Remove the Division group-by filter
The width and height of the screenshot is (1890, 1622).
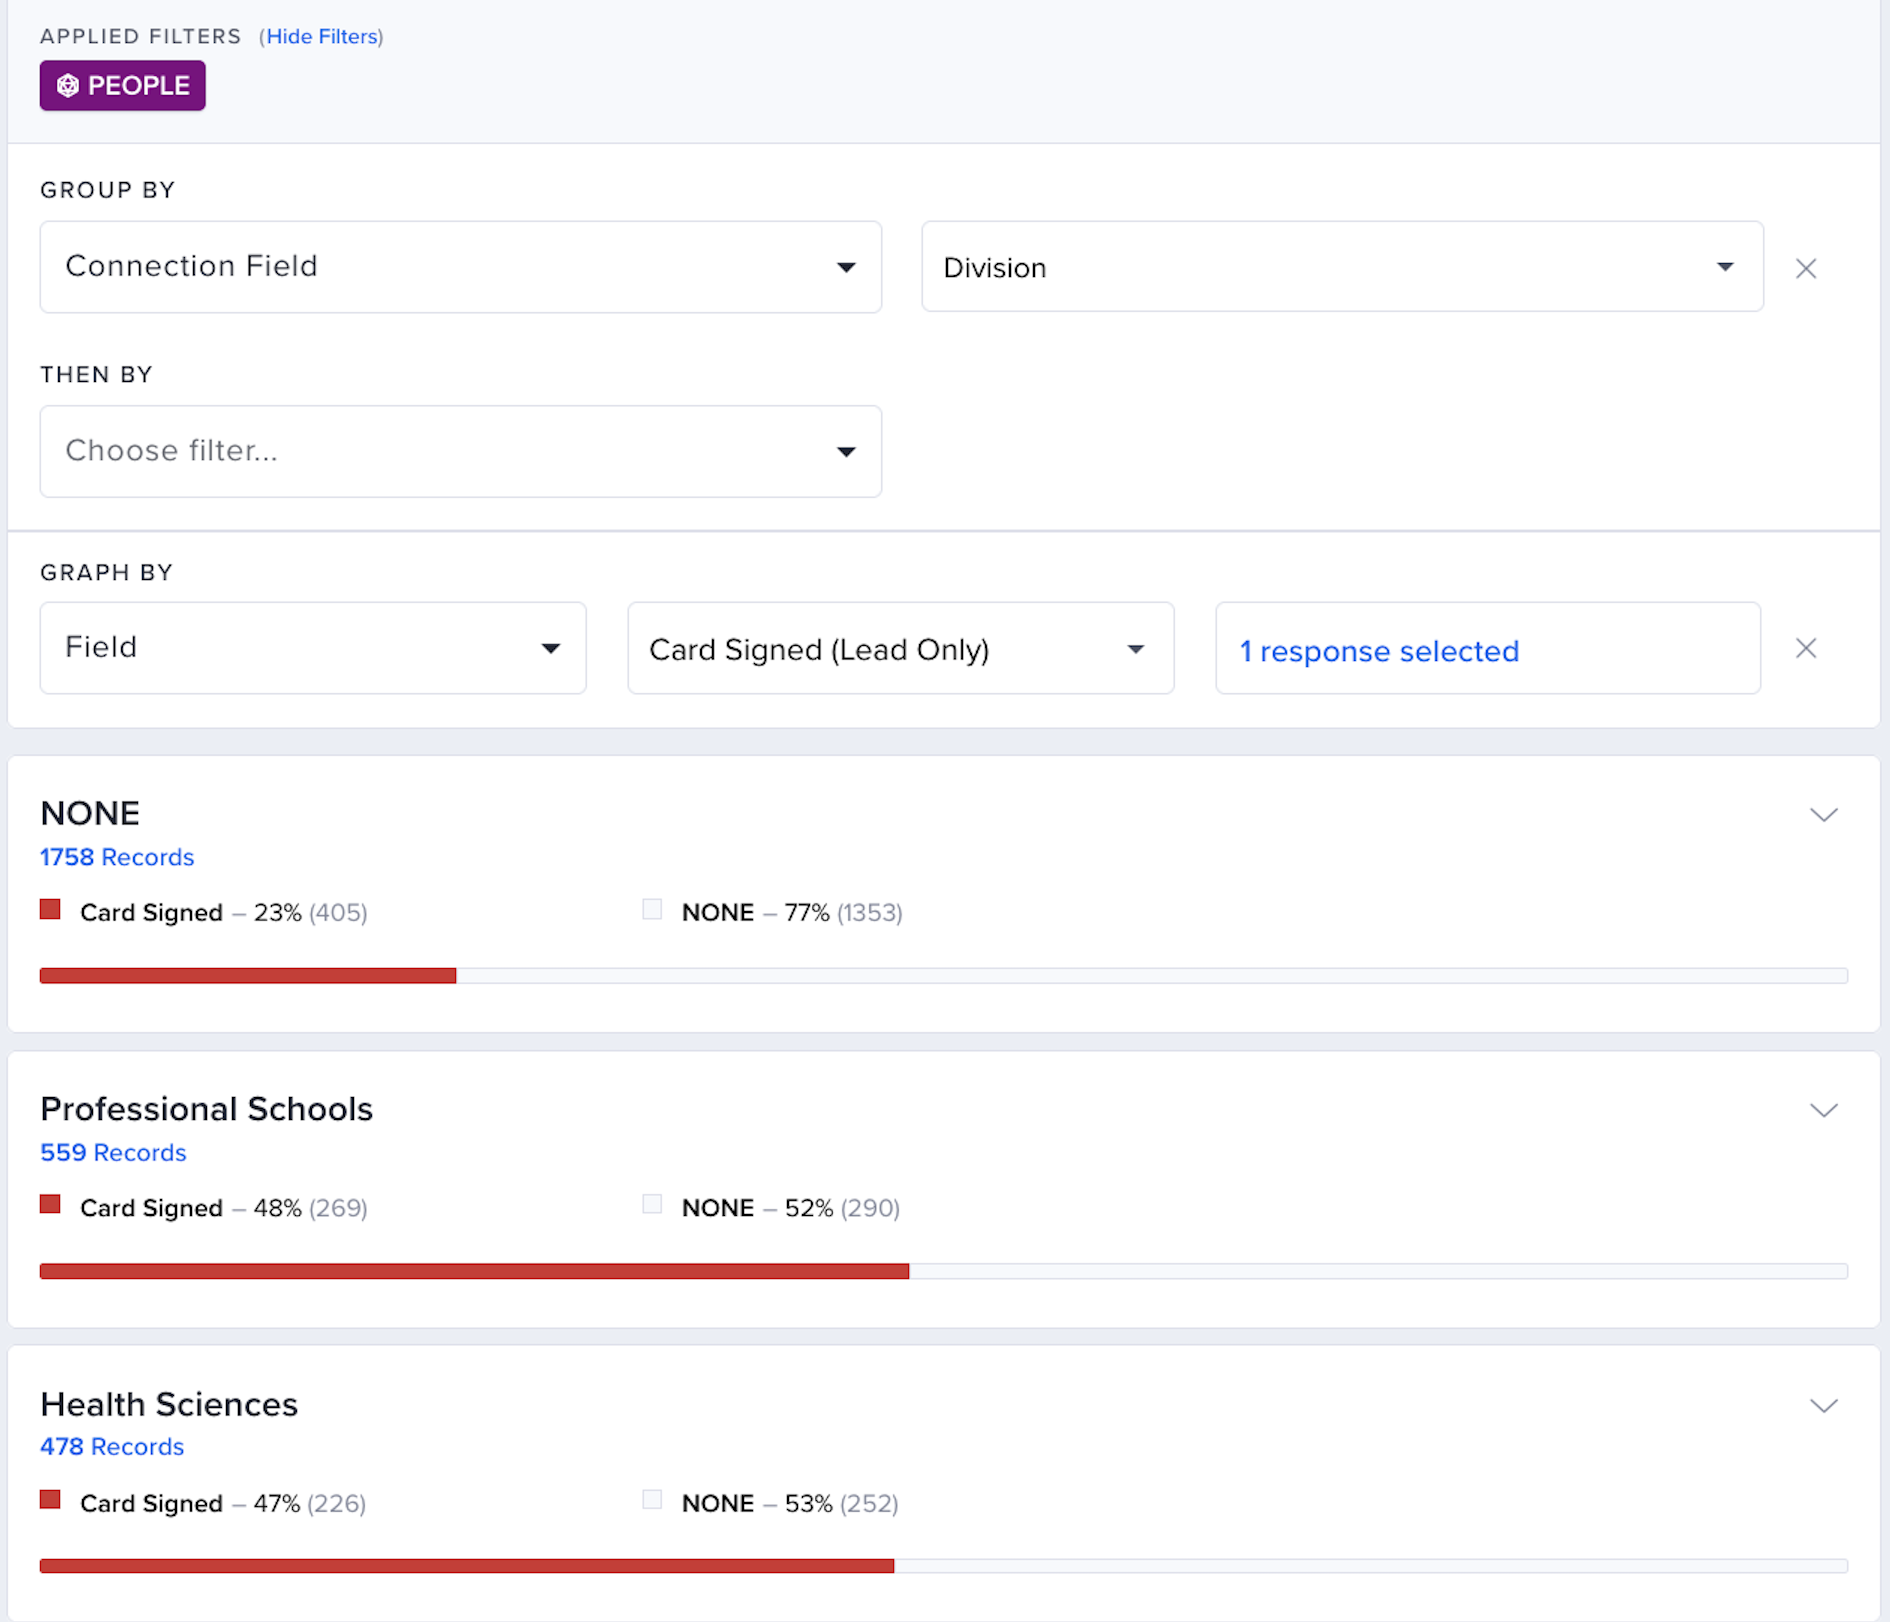(1805, 268)
